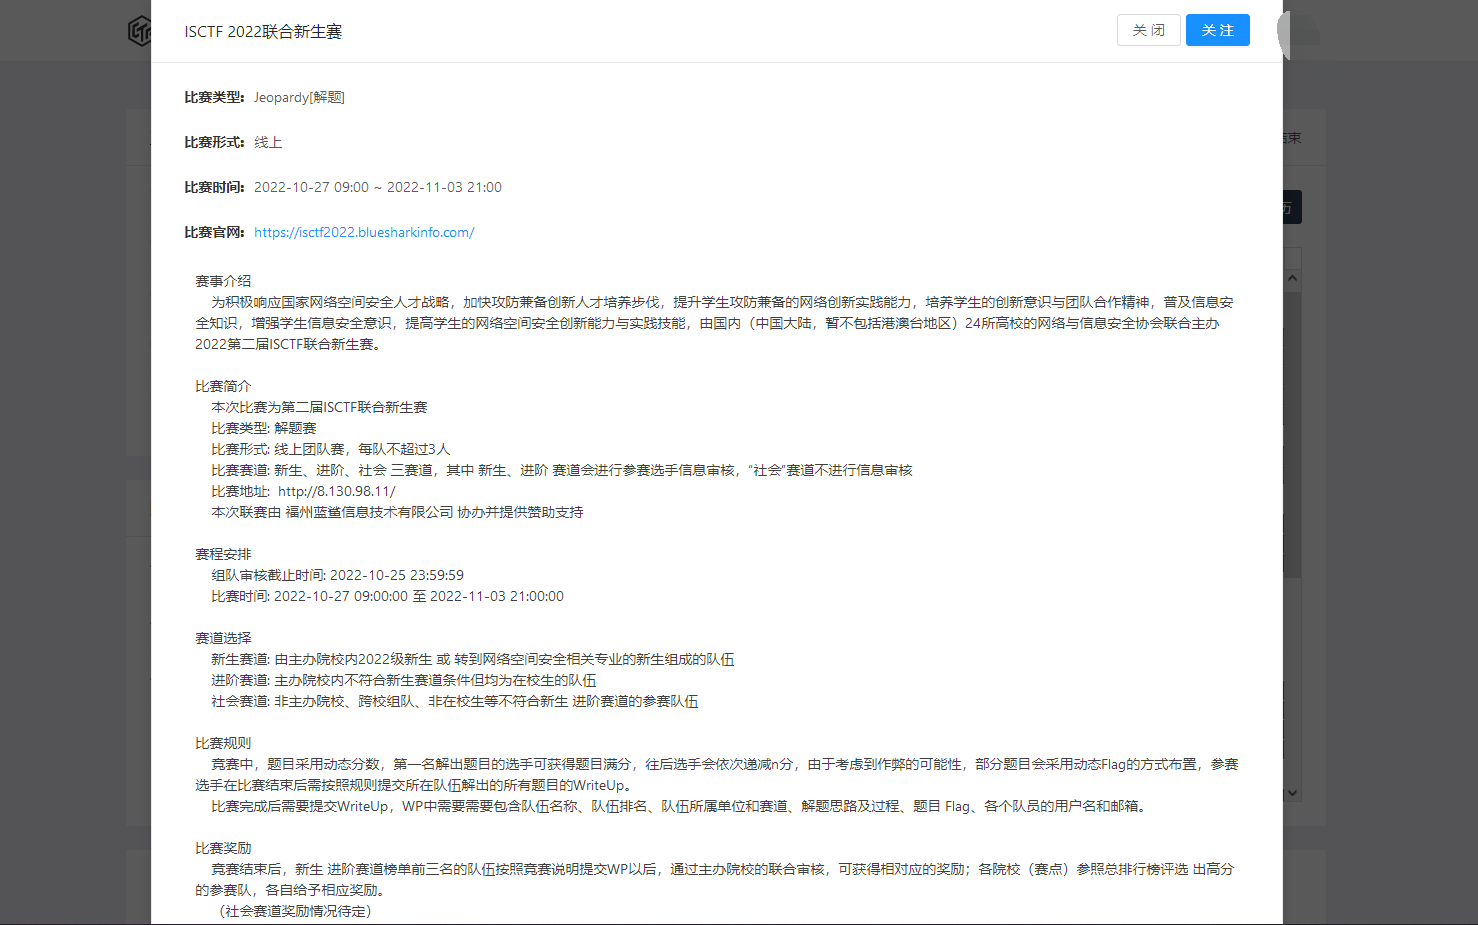Click the user avatar at top right

click(x=1300, y=32)
